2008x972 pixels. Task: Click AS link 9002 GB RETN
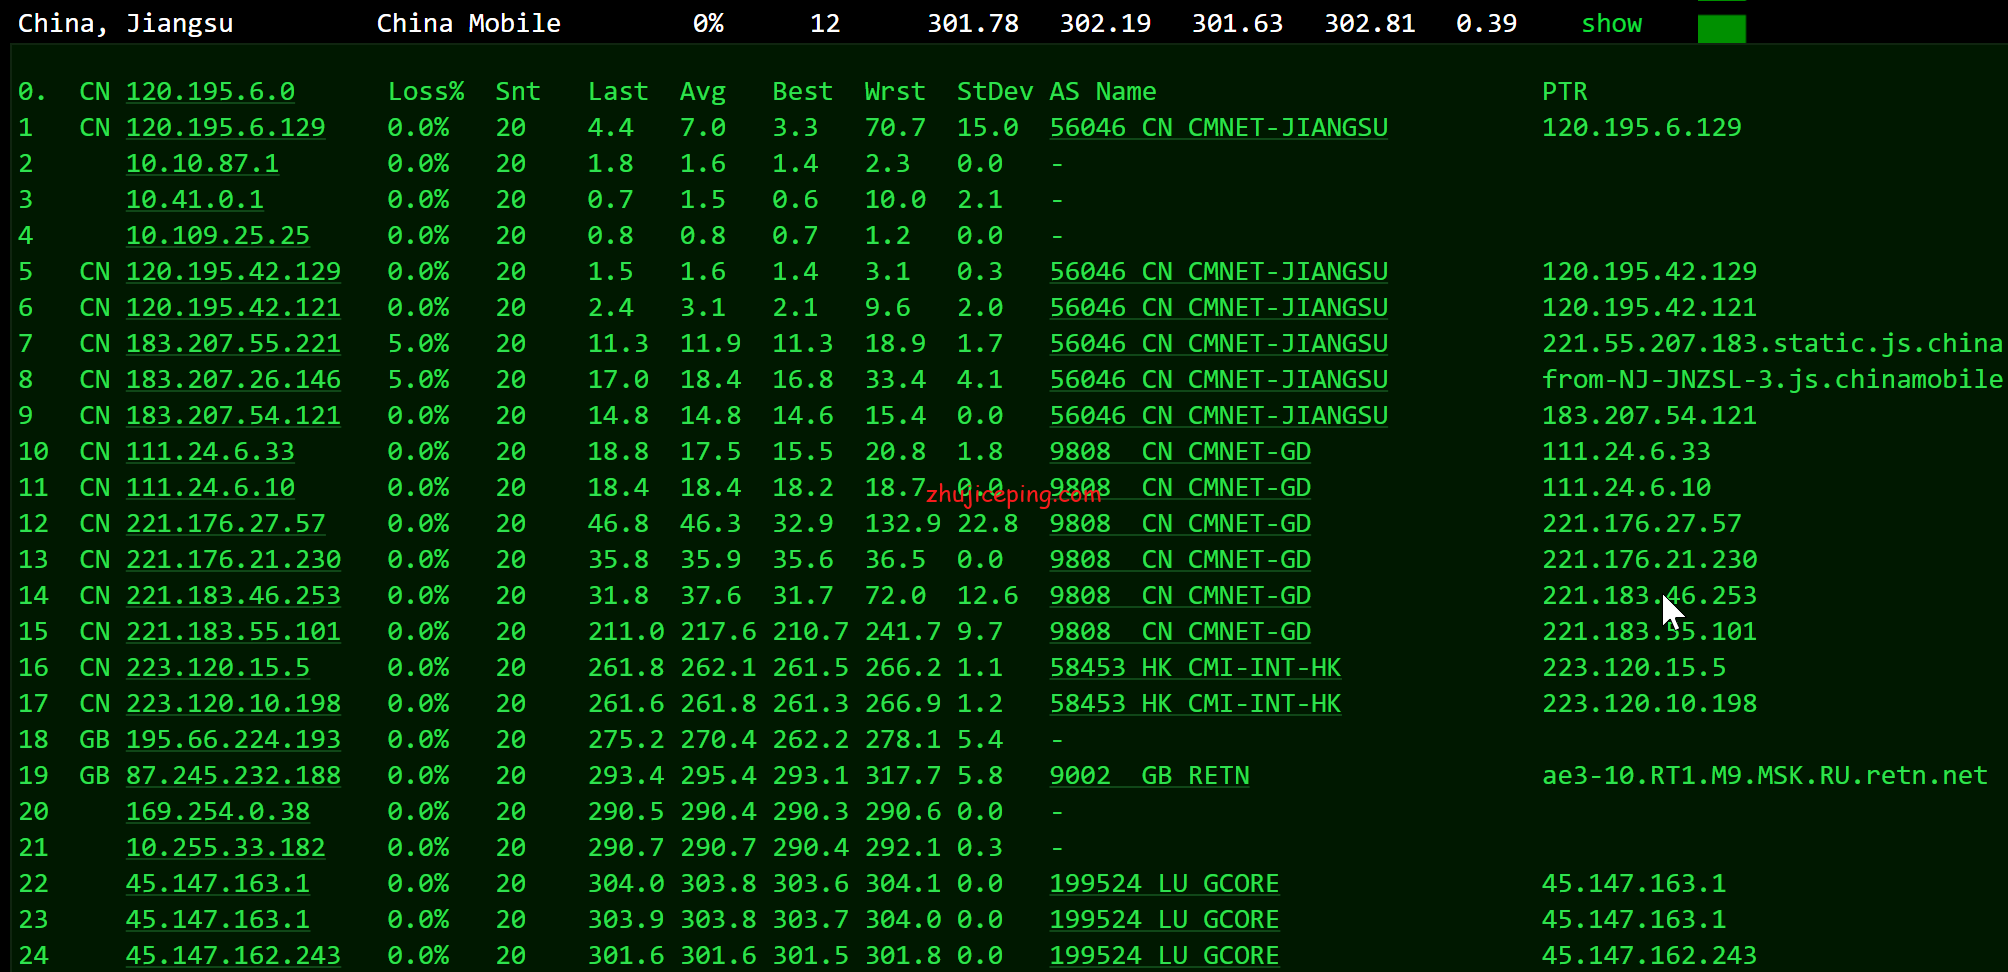(x=1149, y=776)
